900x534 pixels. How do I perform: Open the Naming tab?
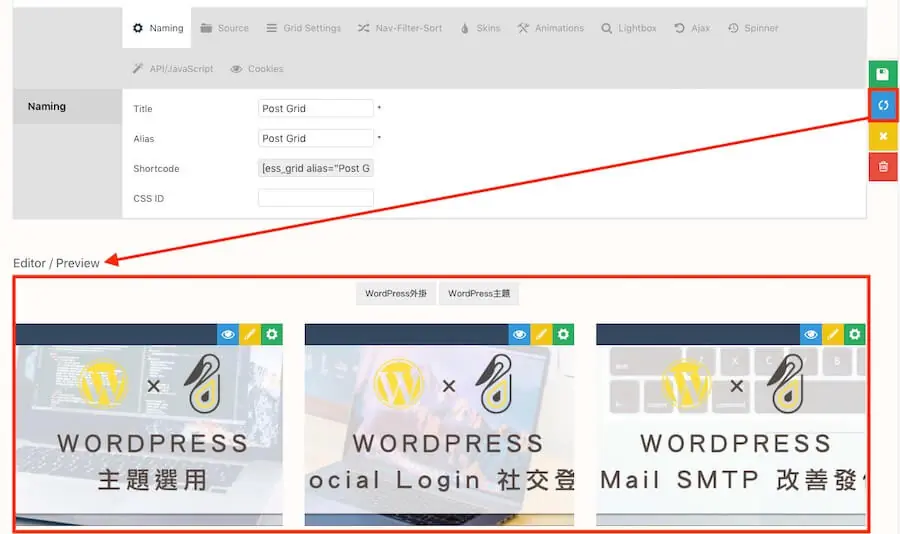click(157, 28)
